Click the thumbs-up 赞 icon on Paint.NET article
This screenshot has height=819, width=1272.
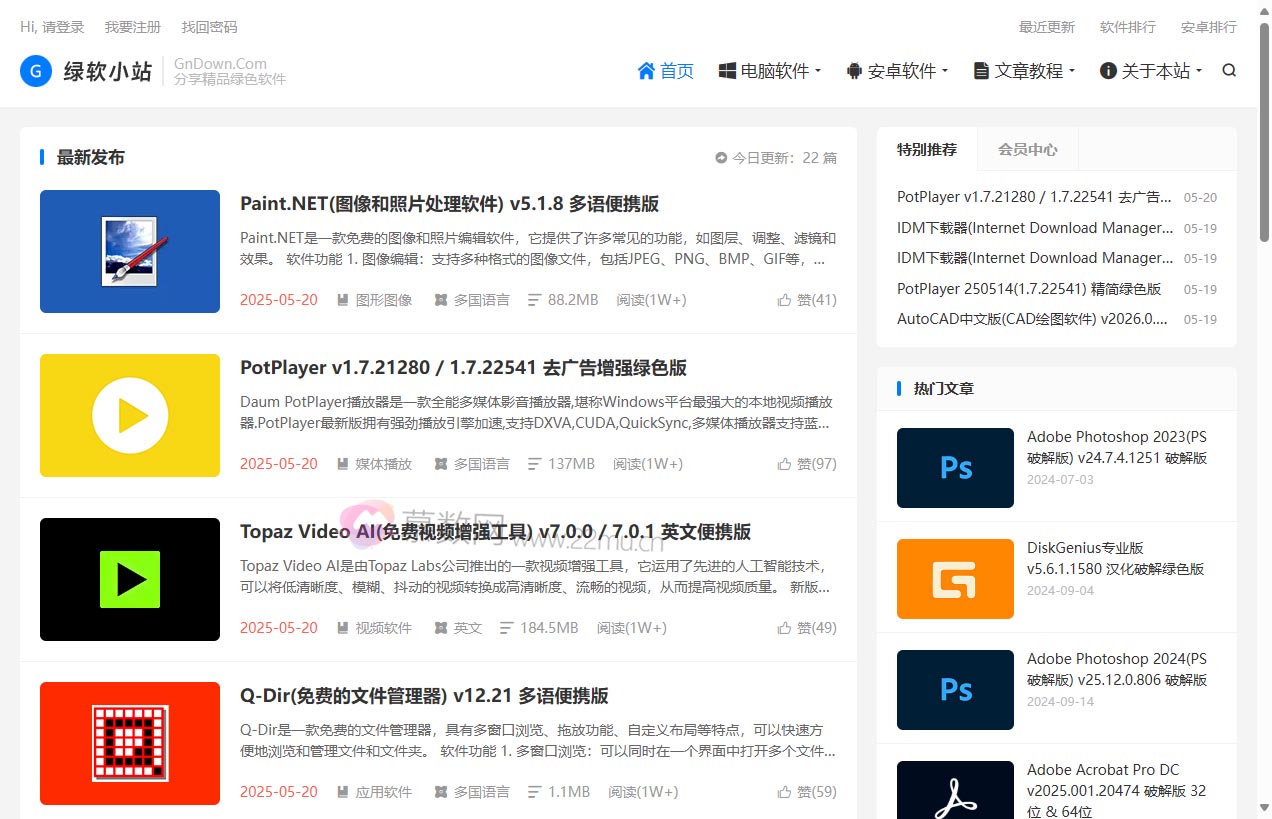(x=786, y=299)
